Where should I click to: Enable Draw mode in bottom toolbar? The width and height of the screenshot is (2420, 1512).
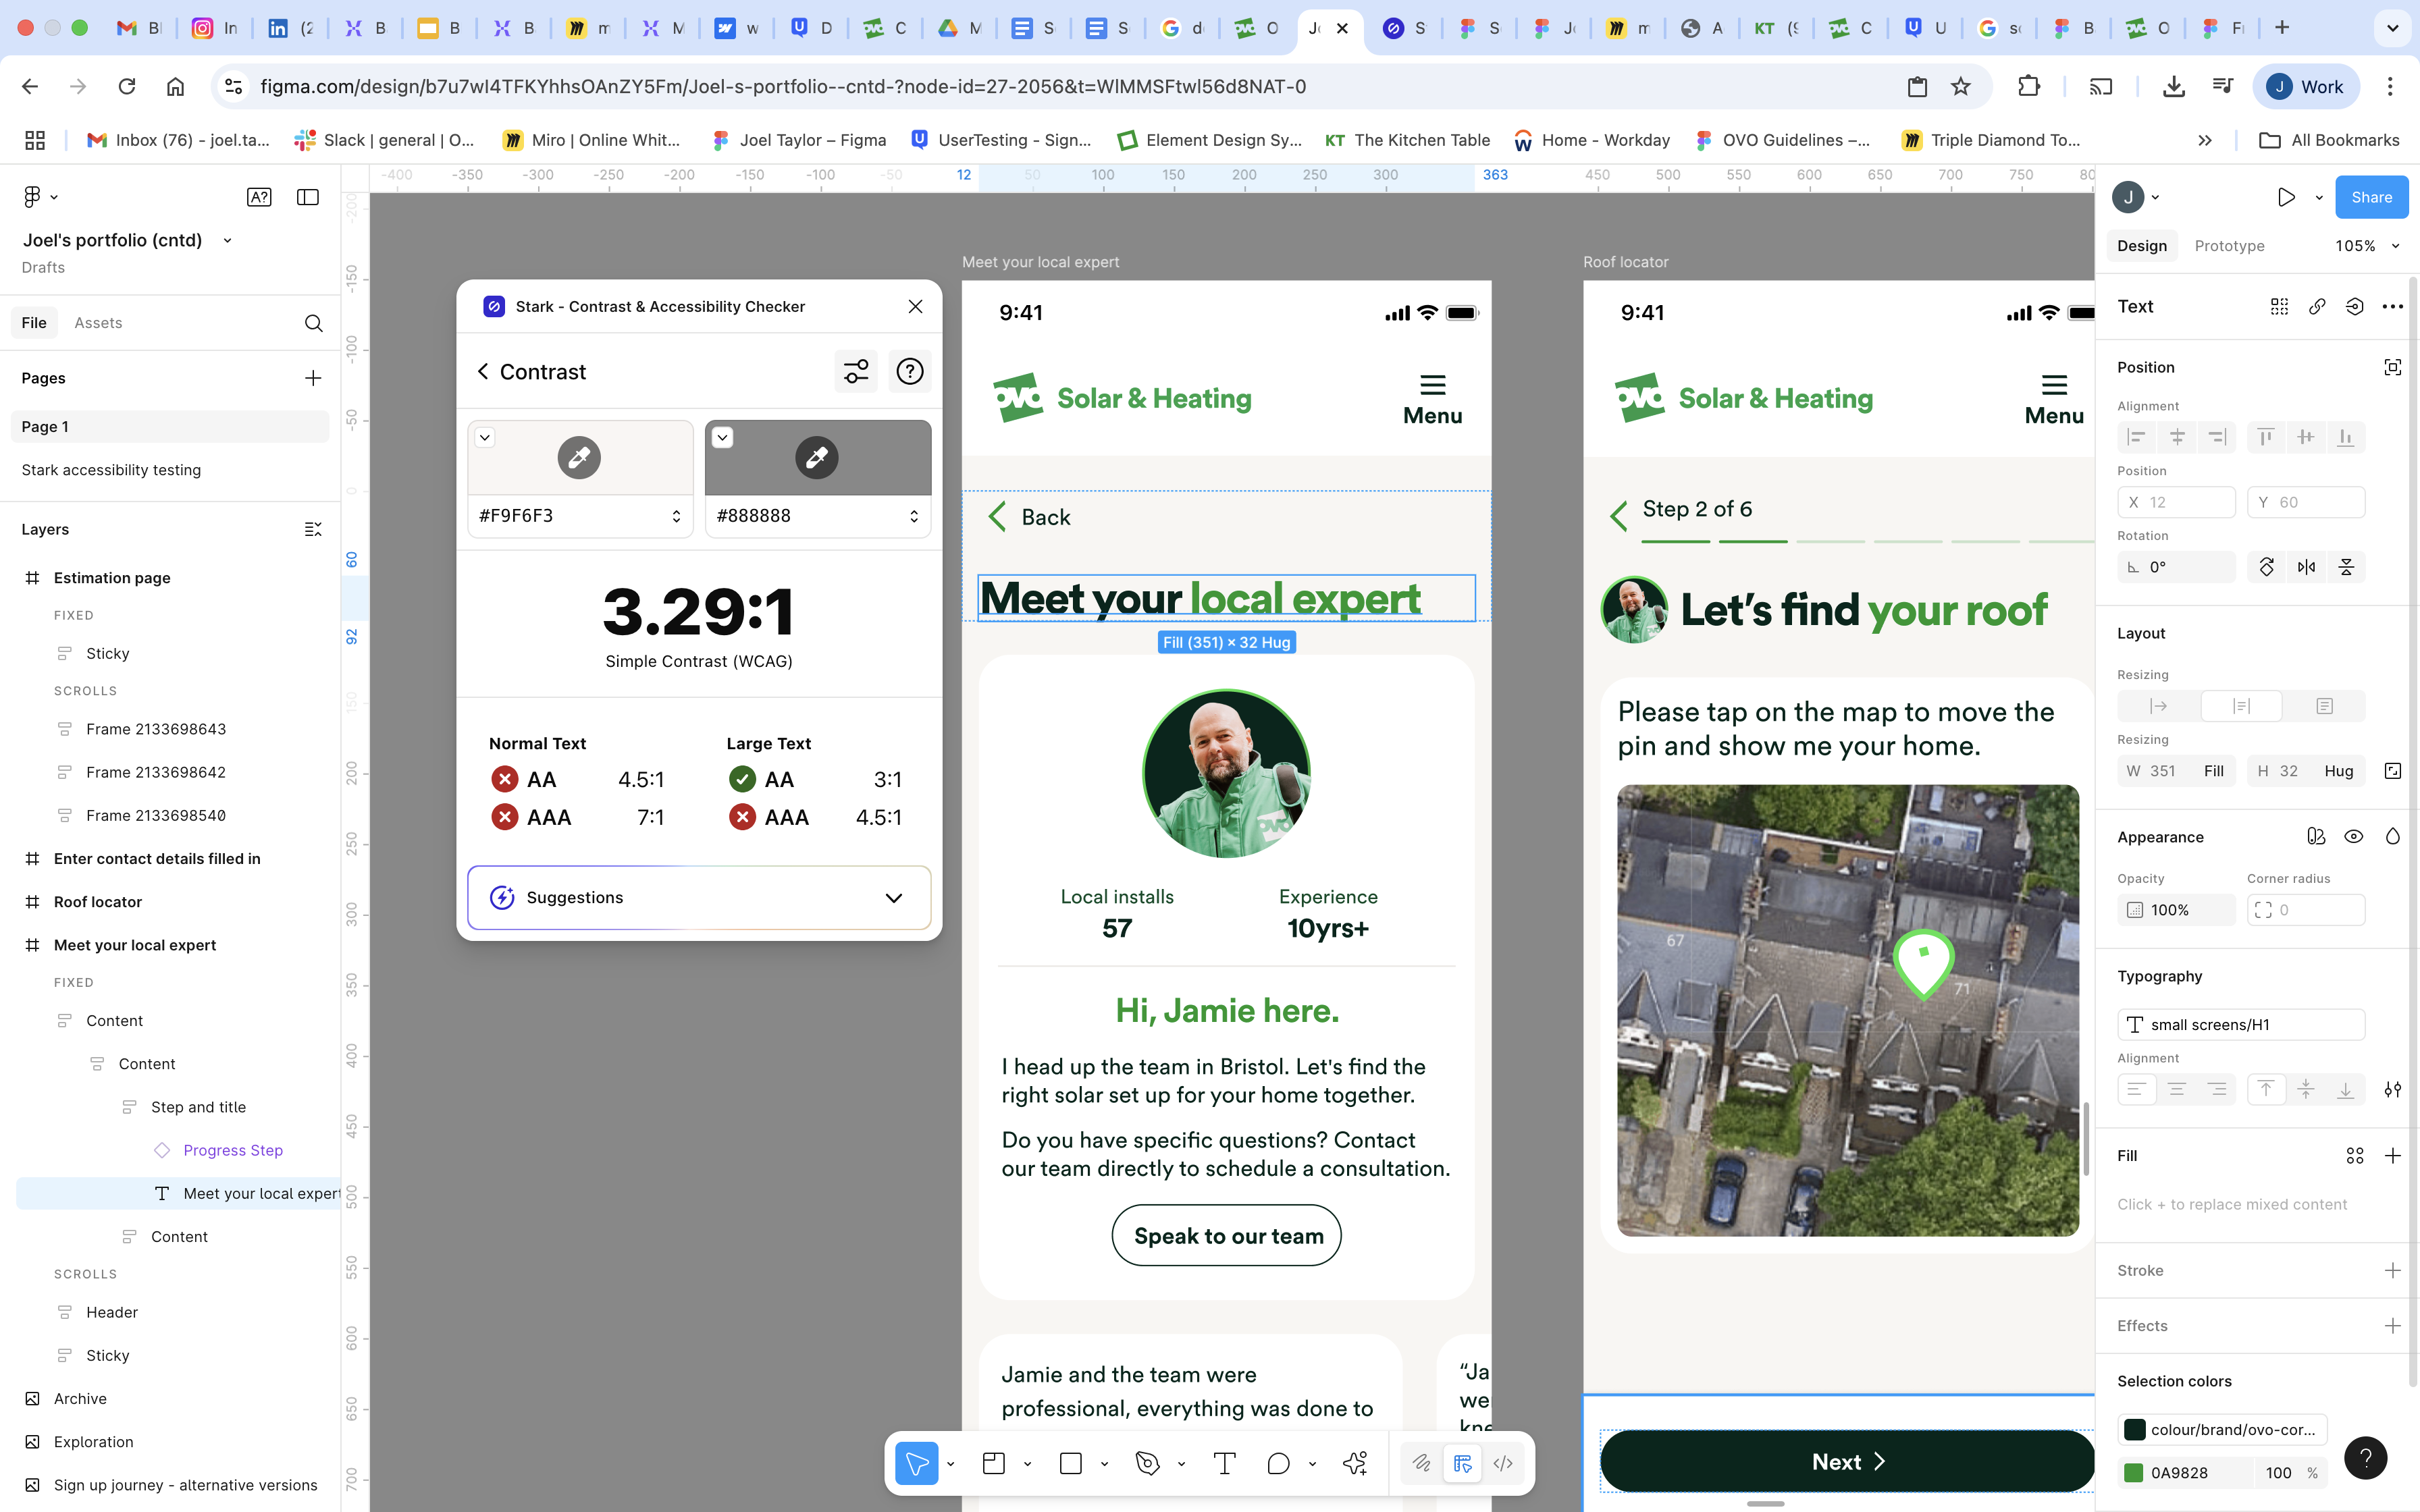click(1421, 1463)
